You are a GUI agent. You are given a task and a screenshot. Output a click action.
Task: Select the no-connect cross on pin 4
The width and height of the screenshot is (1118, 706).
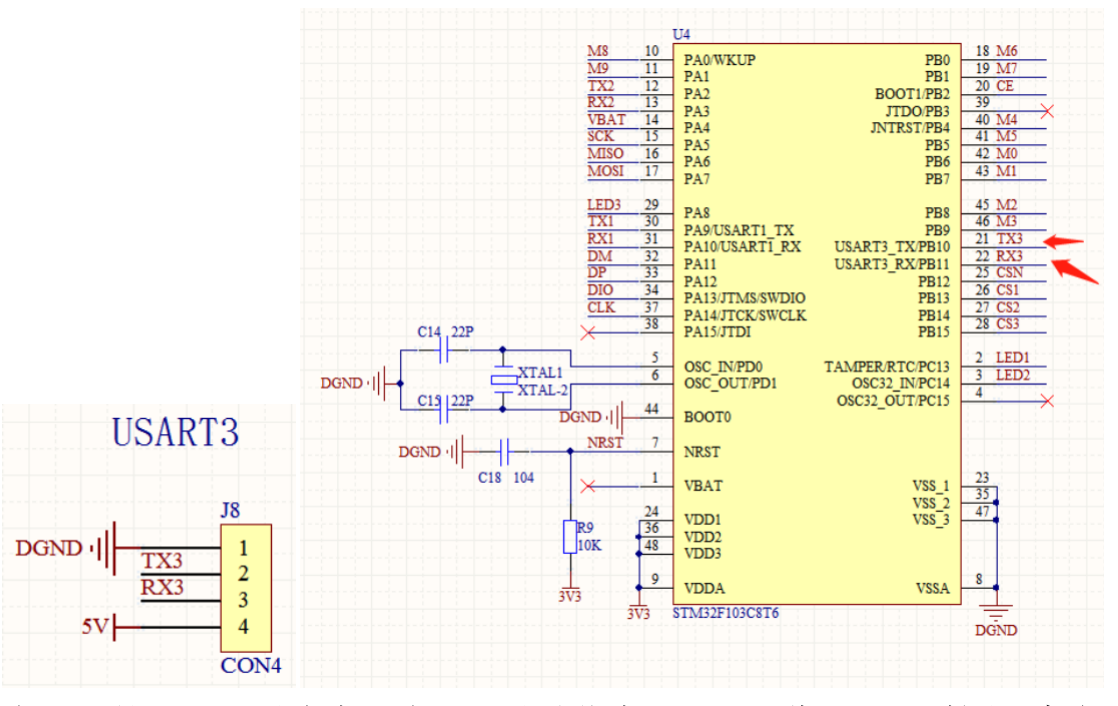click(x=1047, y=401)
